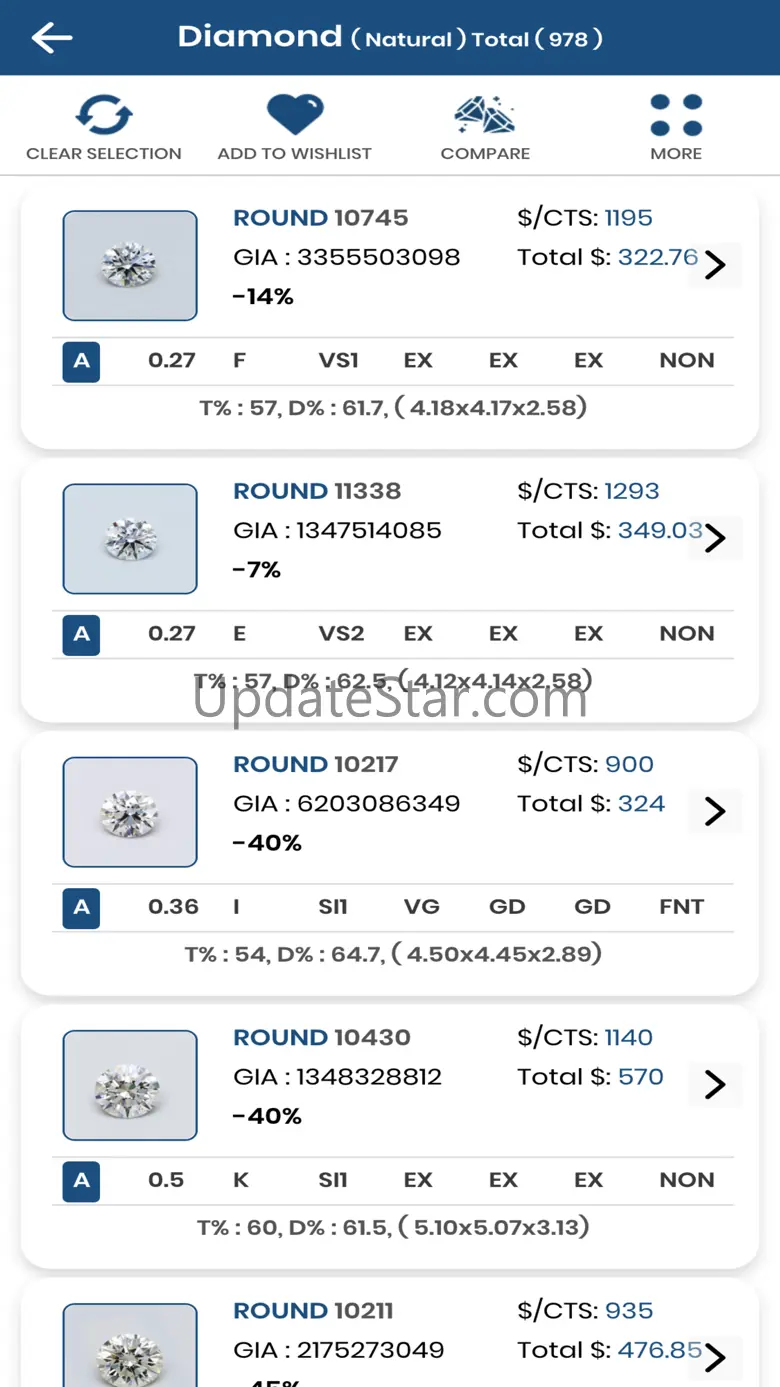The width and height of the screenshot is (780, 1387).
Task: Expand details chevron for ROUND 10430
Action: [x=714, y=1084]
